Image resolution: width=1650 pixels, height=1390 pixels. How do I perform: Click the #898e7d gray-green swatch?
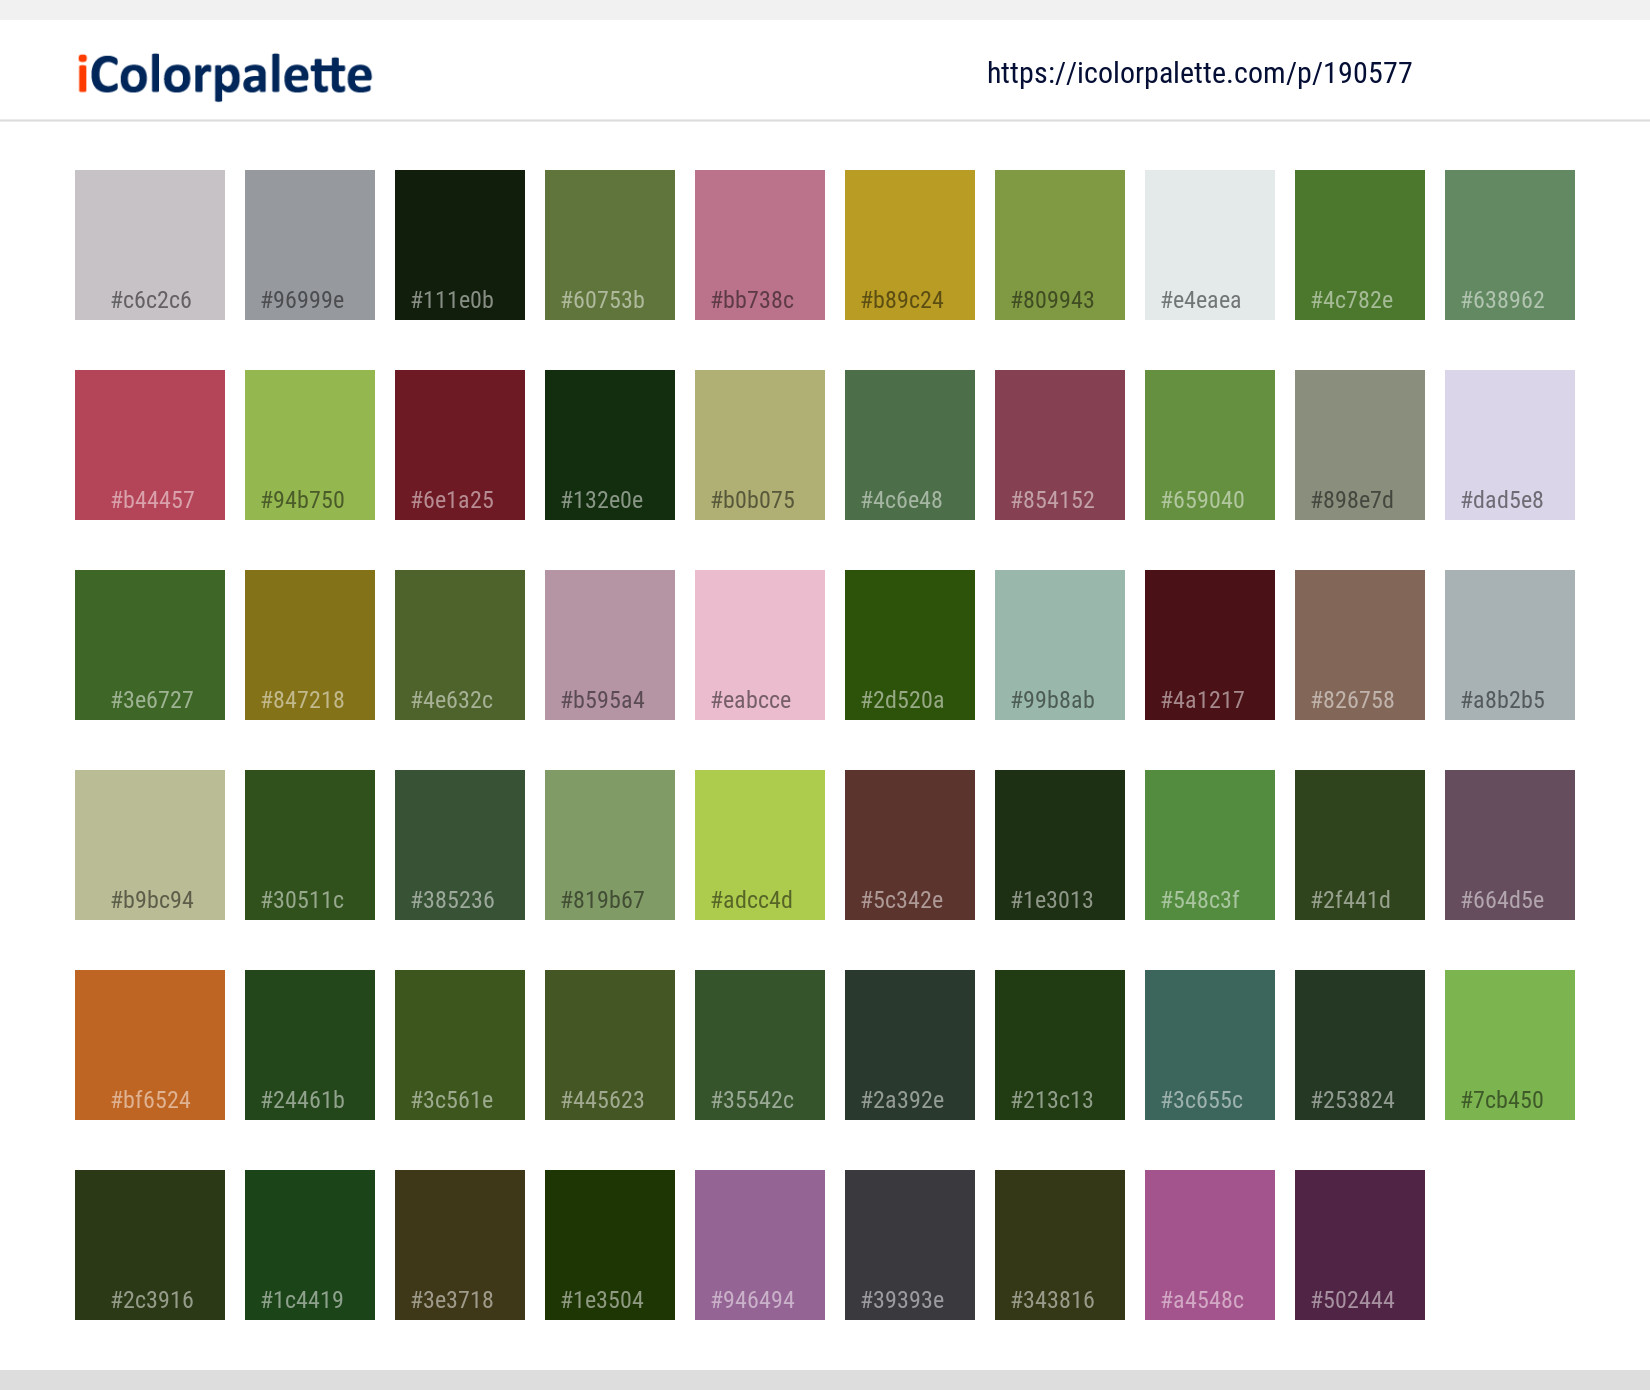pos(1360,445)
